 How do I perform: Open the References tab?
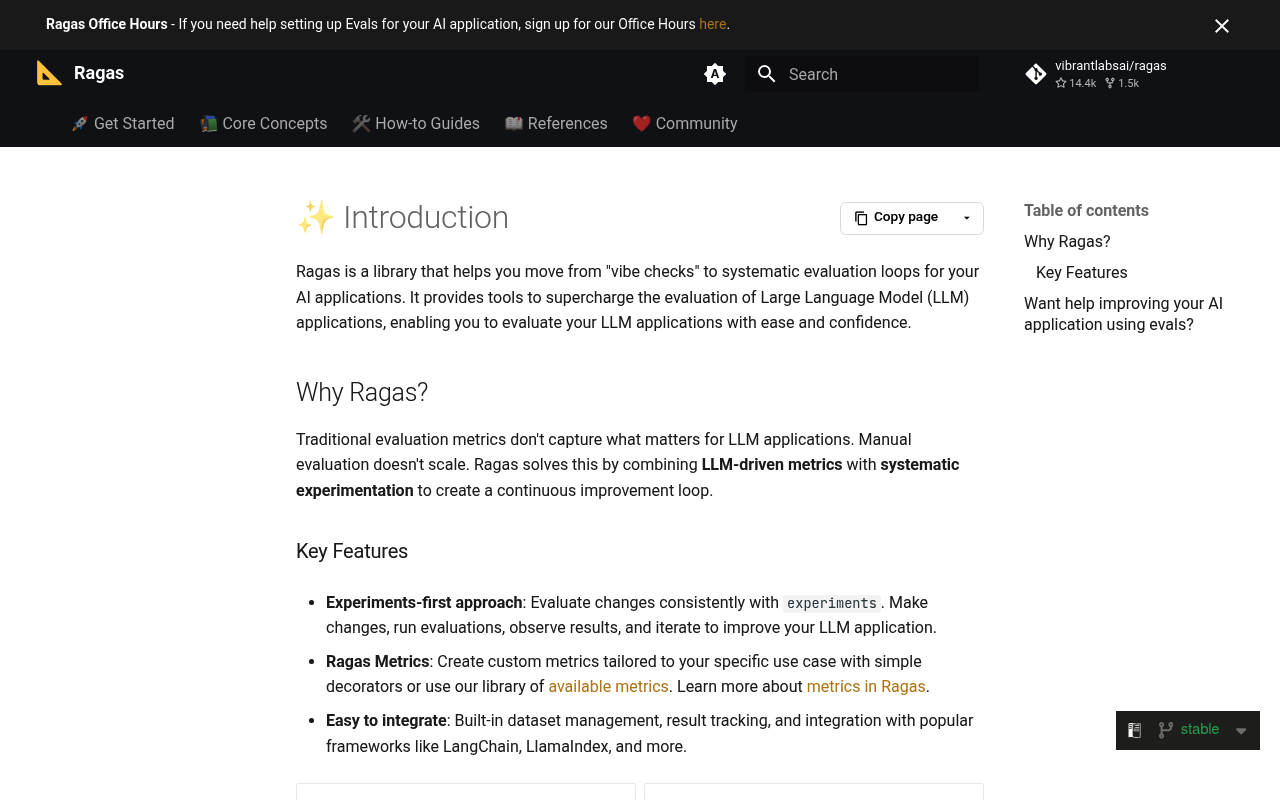point(556,123)
